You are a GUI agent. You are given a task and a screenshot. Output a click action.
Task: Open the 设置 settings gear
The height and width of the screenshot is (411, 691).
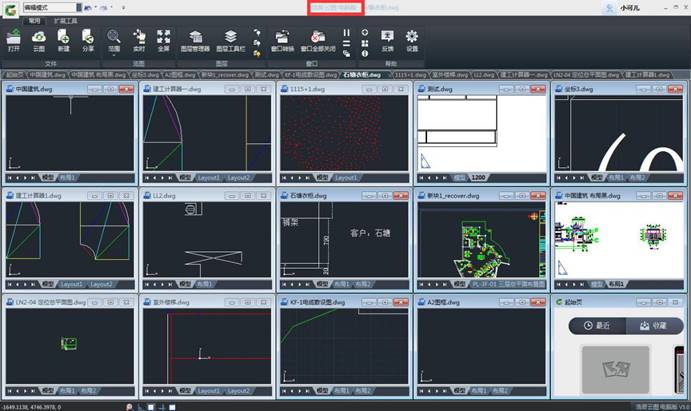pos(412,38)
